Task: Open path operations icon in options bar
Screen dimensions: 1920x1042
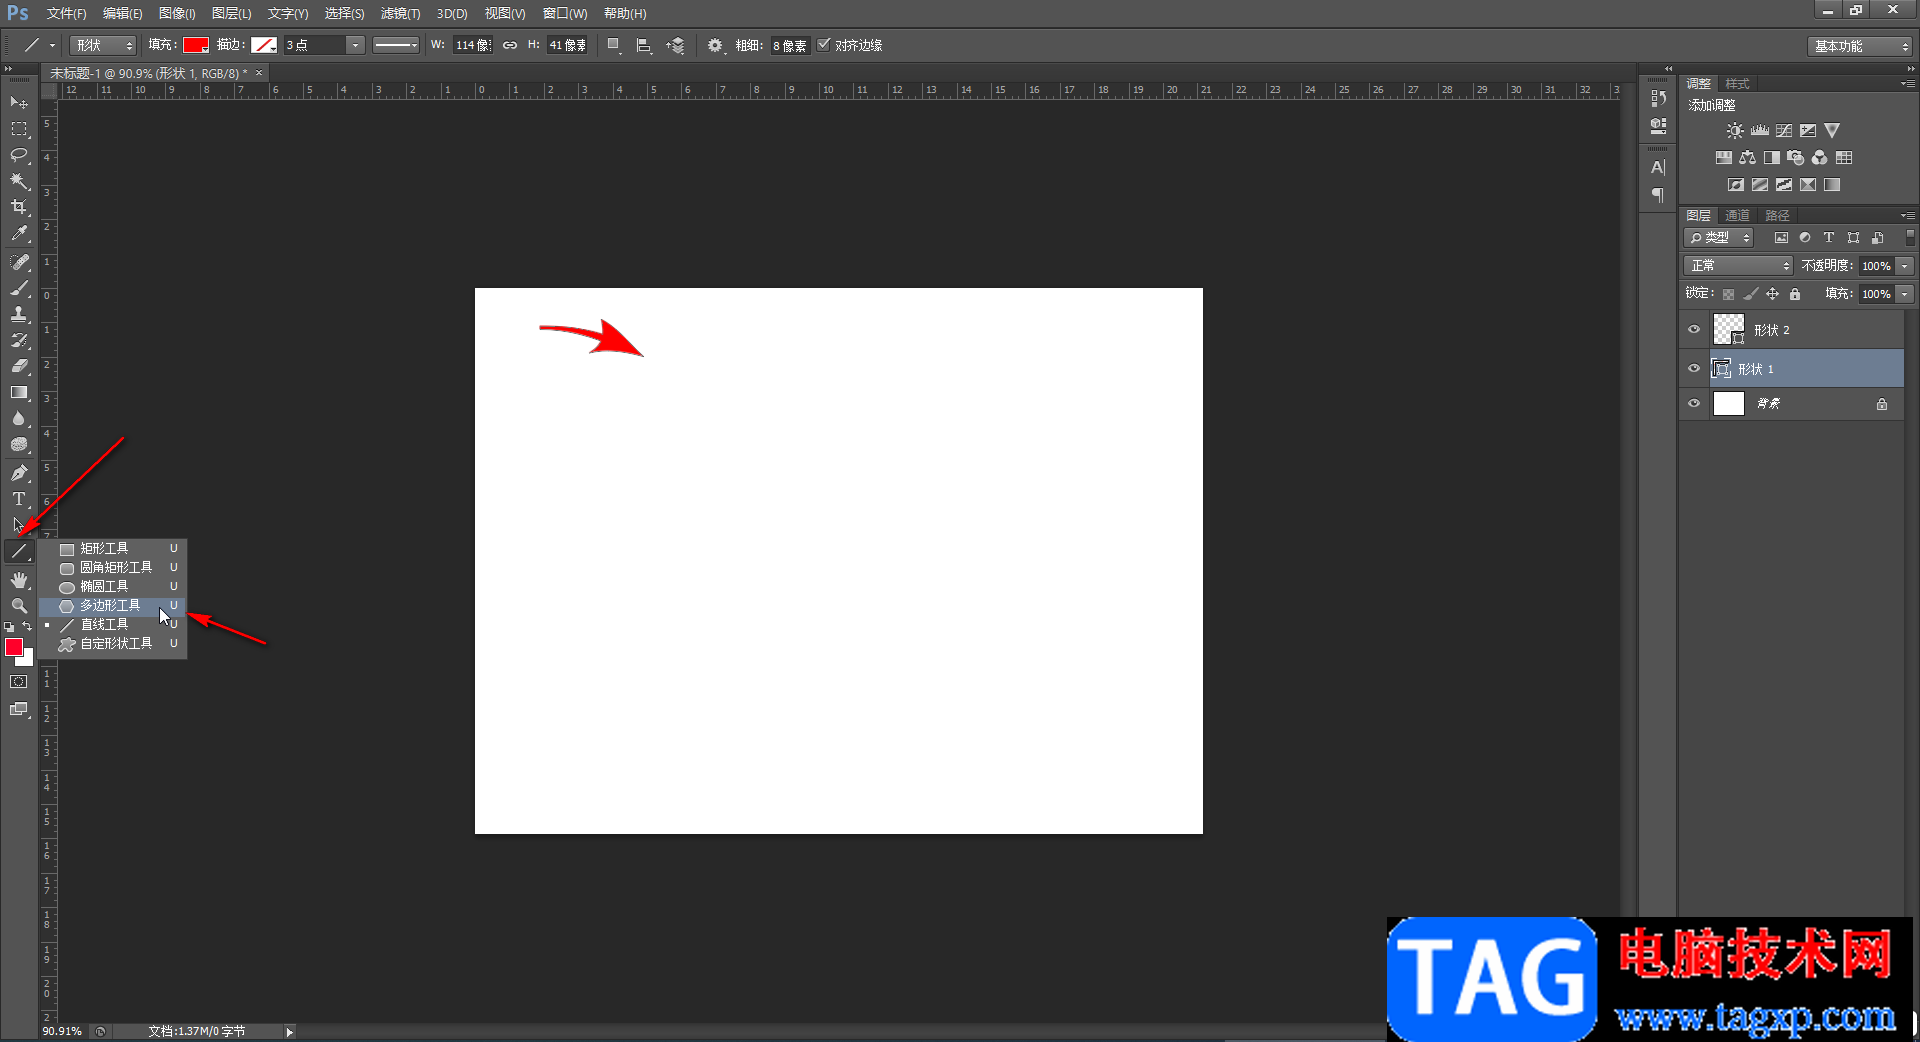Action: click(x=614, y=45)
